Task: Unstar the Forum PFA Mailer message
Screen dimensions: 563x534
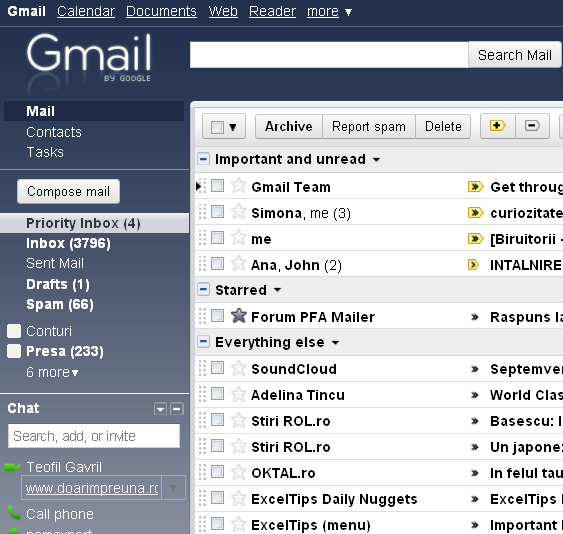Action: click(238, 316)
